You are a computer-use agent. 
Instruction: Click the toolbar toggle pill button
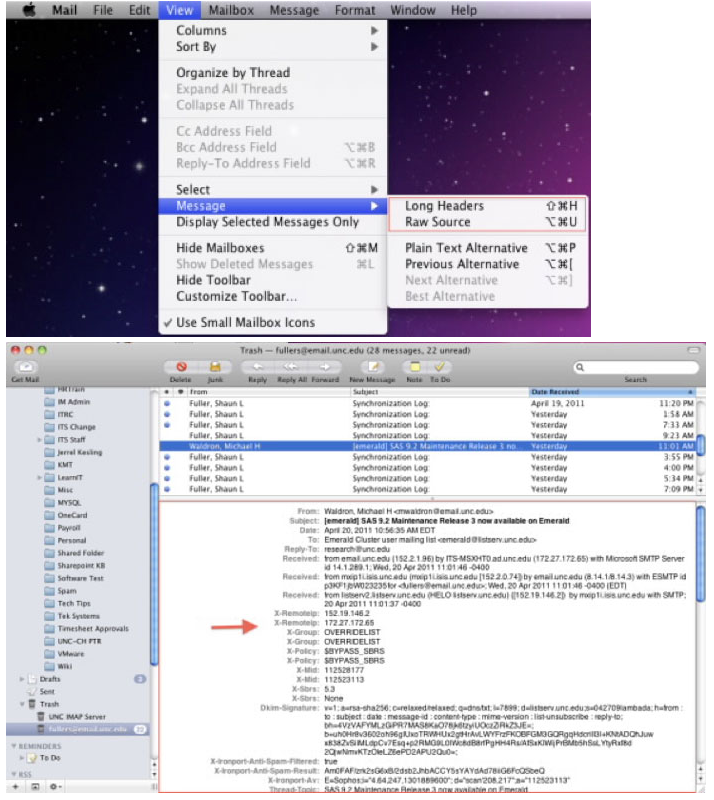coord(694,351)
